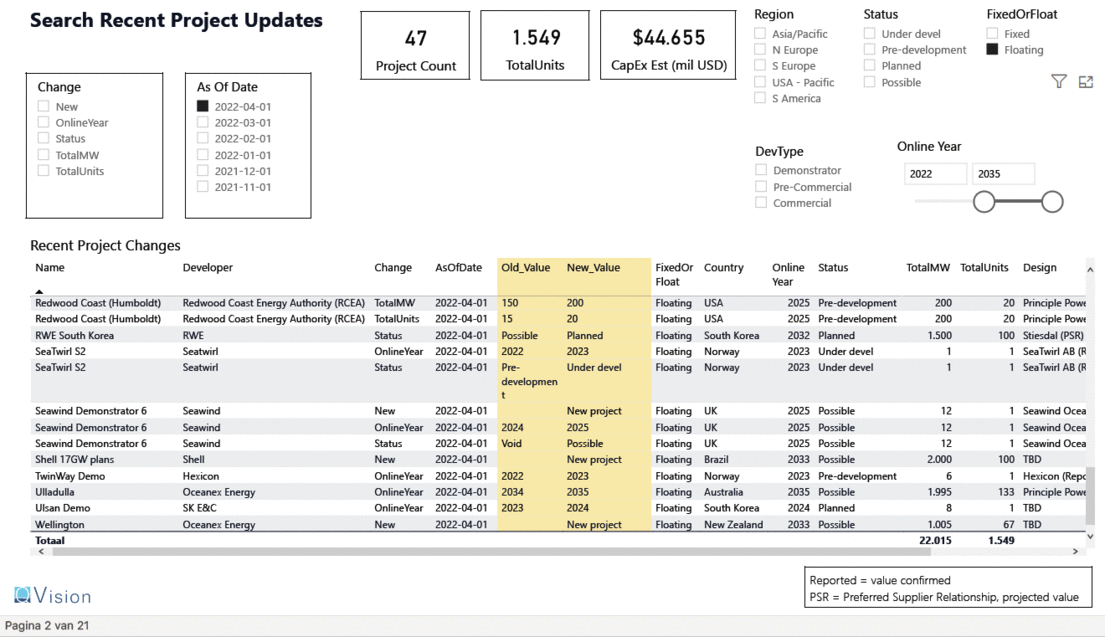Image resolution: width=1105 pixels, height=638 pixels.
Task: Click the TotalUnits card showing 1.549
Action: (535, 46)
